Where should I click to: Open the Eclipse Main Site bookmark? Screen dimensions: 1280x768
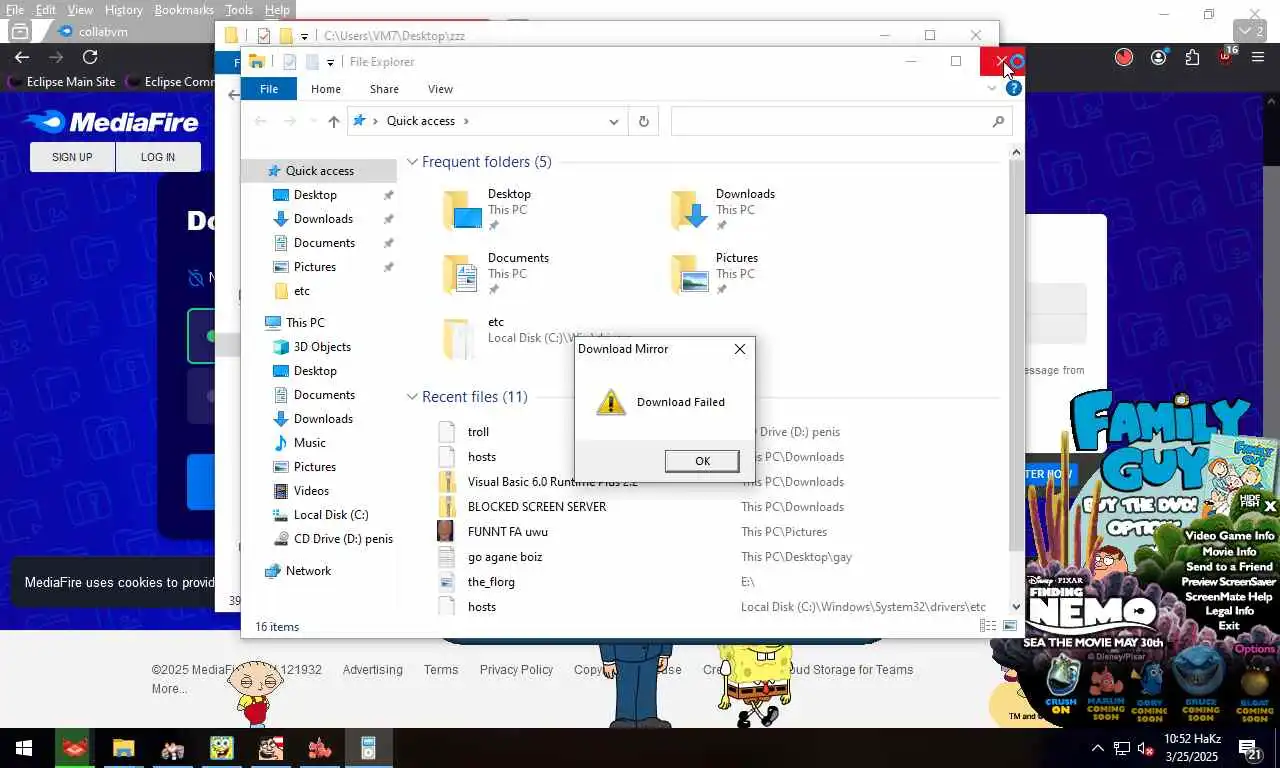click(x=62, y=82)
